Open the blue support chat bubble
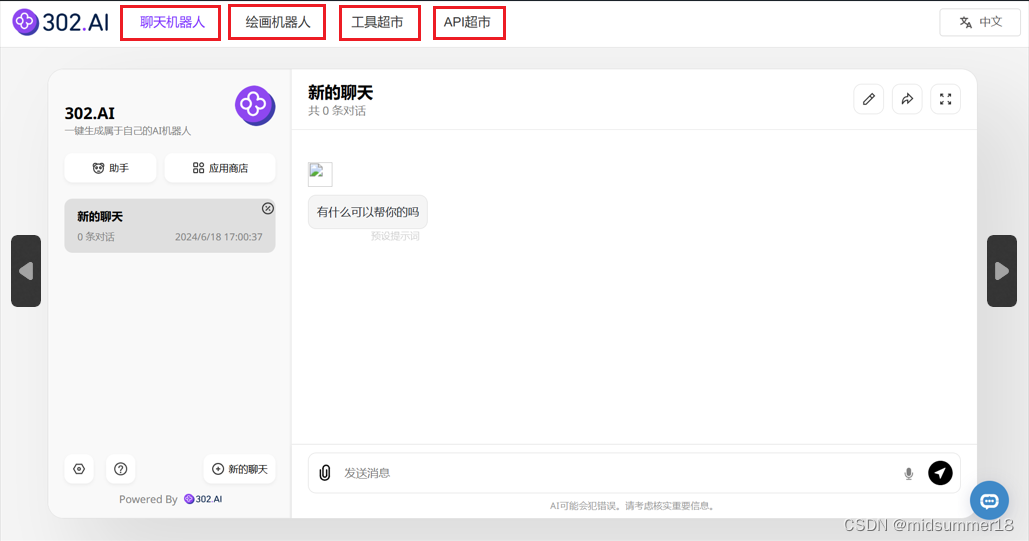The image size is (1029, 541). pos(989,500)
